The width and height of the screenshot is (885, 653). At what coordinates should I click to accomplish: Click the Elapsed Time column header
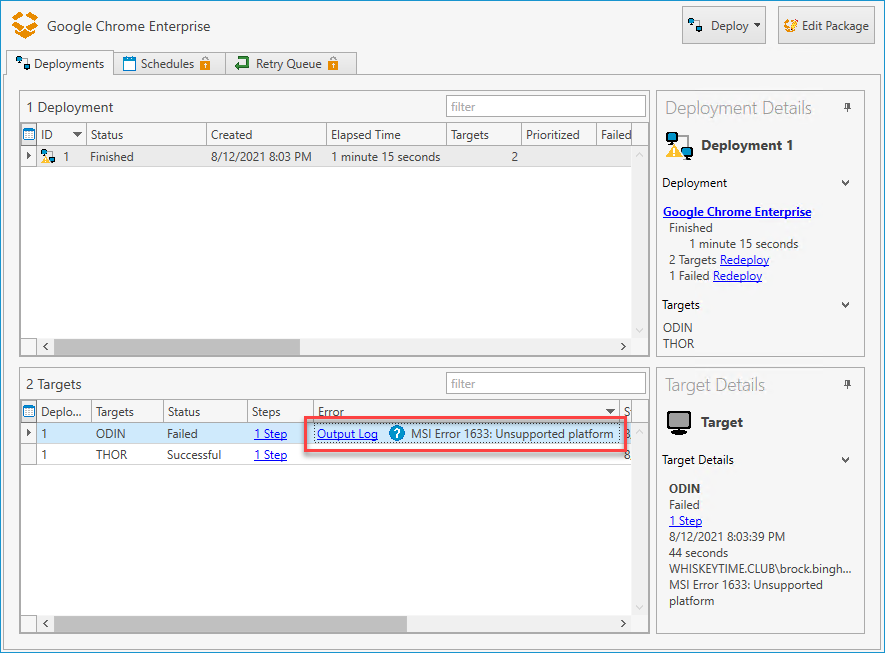coord(387,134)
